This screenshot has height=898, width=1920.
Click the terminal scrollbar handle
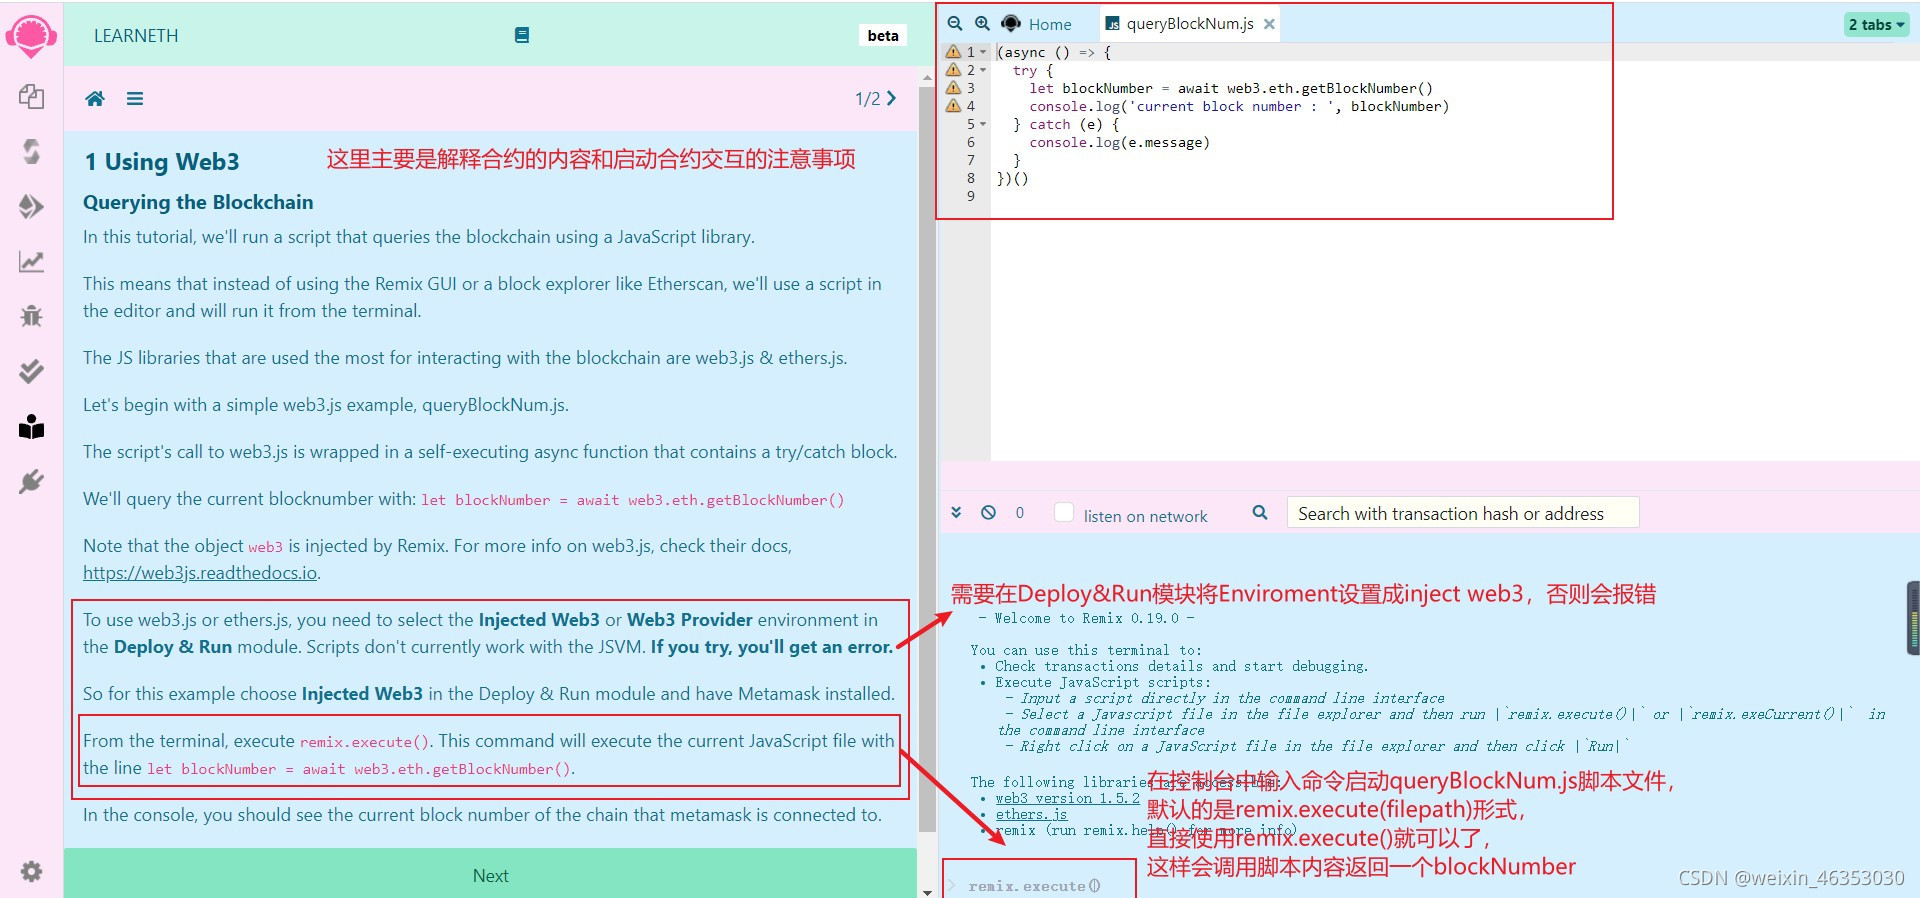tap(1914, 618)
